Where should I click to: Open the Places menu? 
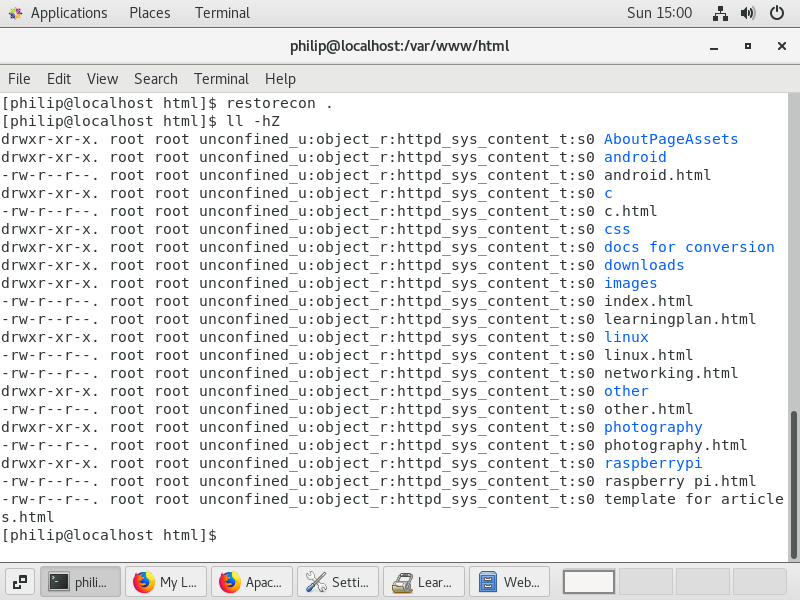coord(149,13)
